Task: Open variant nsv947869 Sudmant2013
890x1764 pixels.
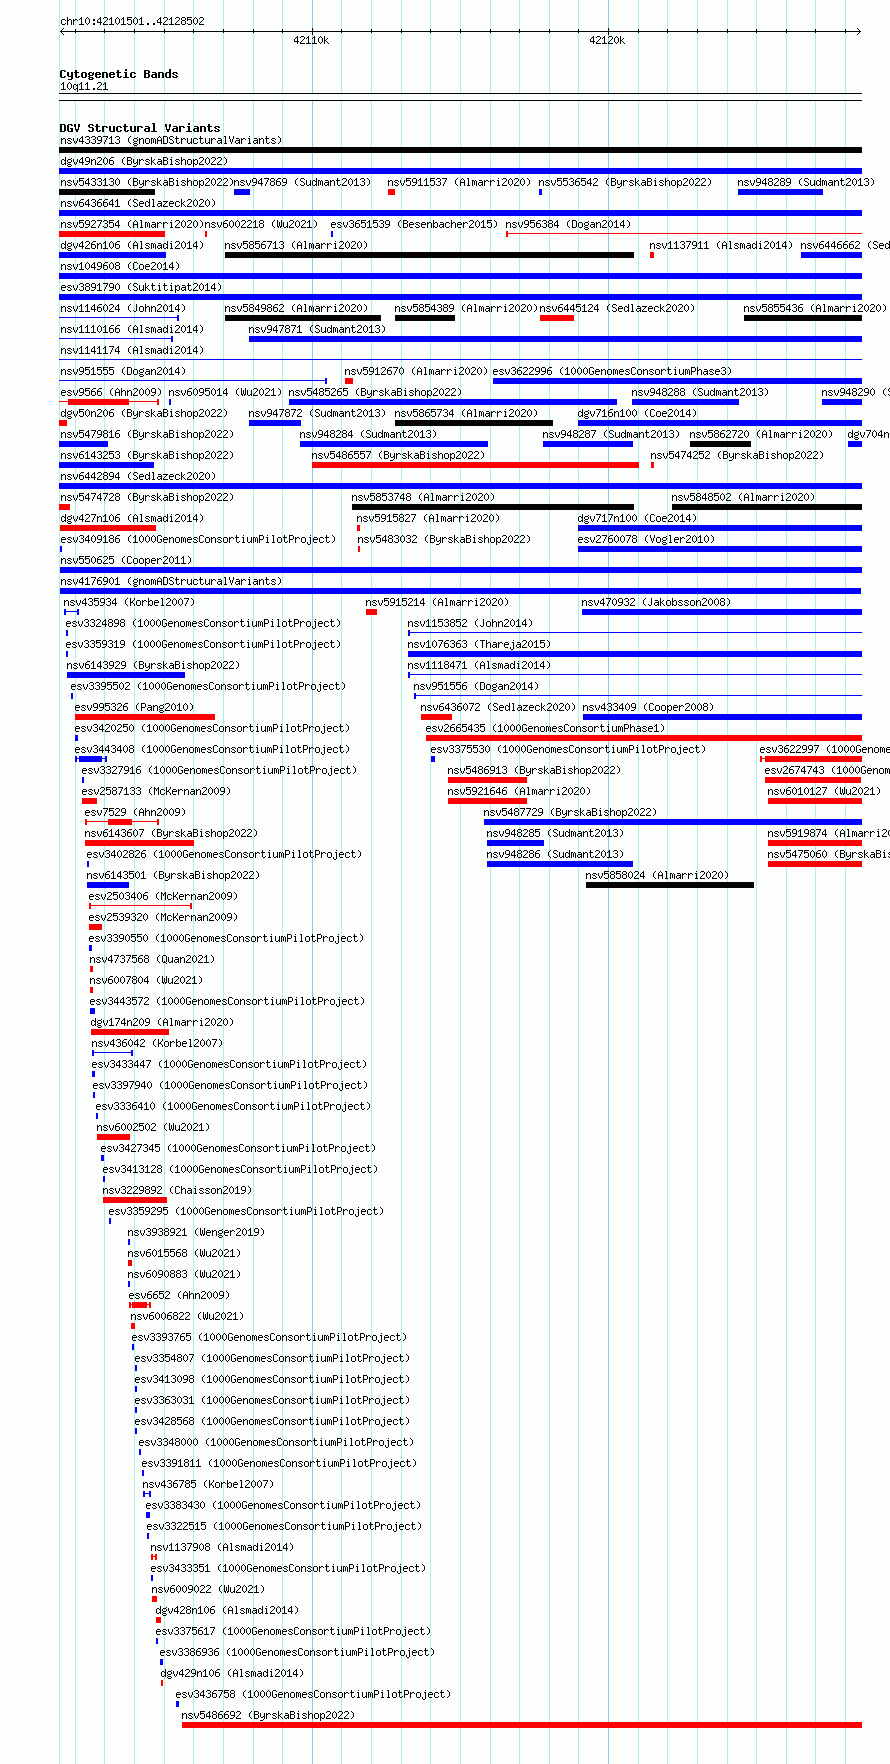Action: [302, 182]
